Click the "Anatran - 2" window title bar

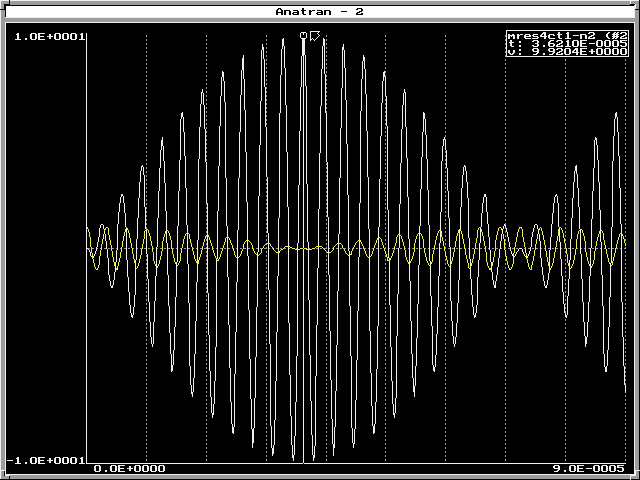[320, 11]
